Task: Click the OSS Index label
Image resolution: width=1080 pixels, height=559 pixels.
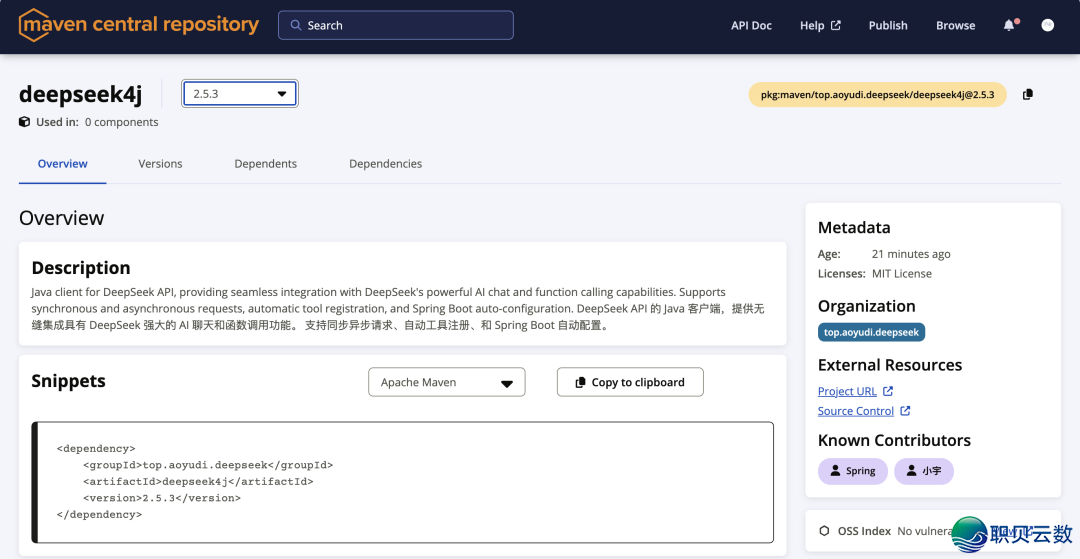Action: pos(864,531)
